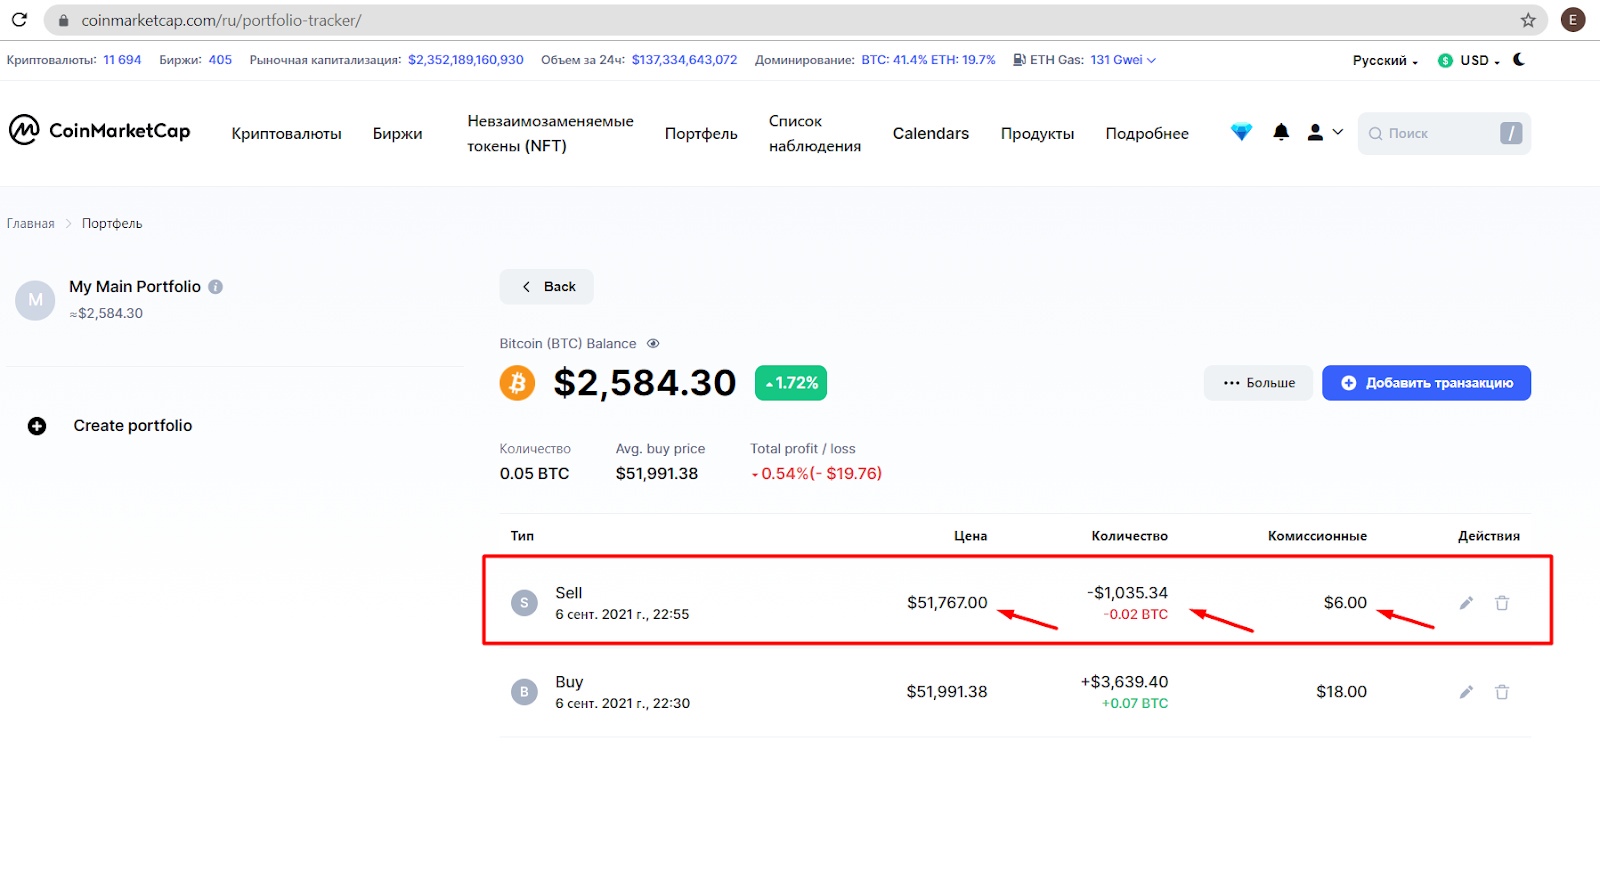Open the Calendars menu item
This screenshot has height=871, width=1600.
pos(931,133)
